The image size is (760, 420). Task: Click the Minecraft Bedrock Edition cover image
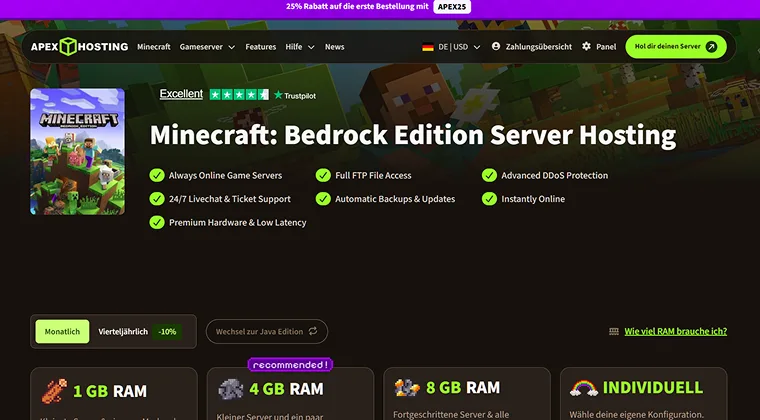[77, 151]
